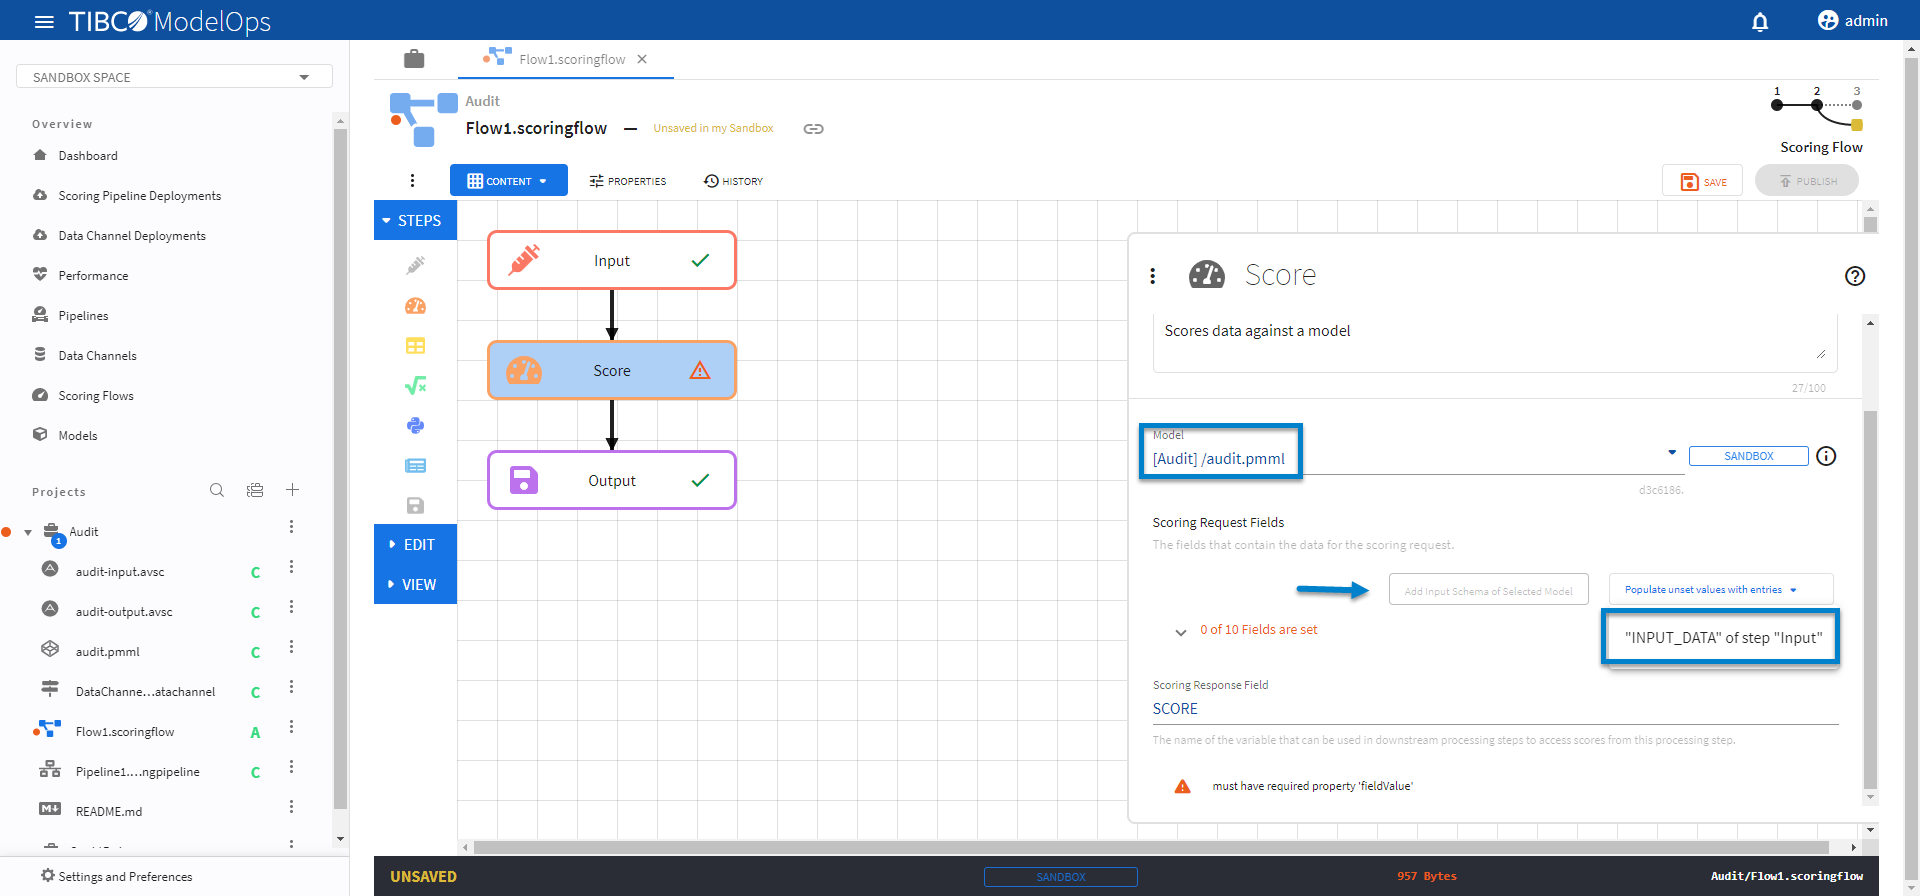The width and height of the screenshot is (1920, 896).
Task: Select the Python step icon in palette
Action: pyautogui.click(x=415, y=426)
